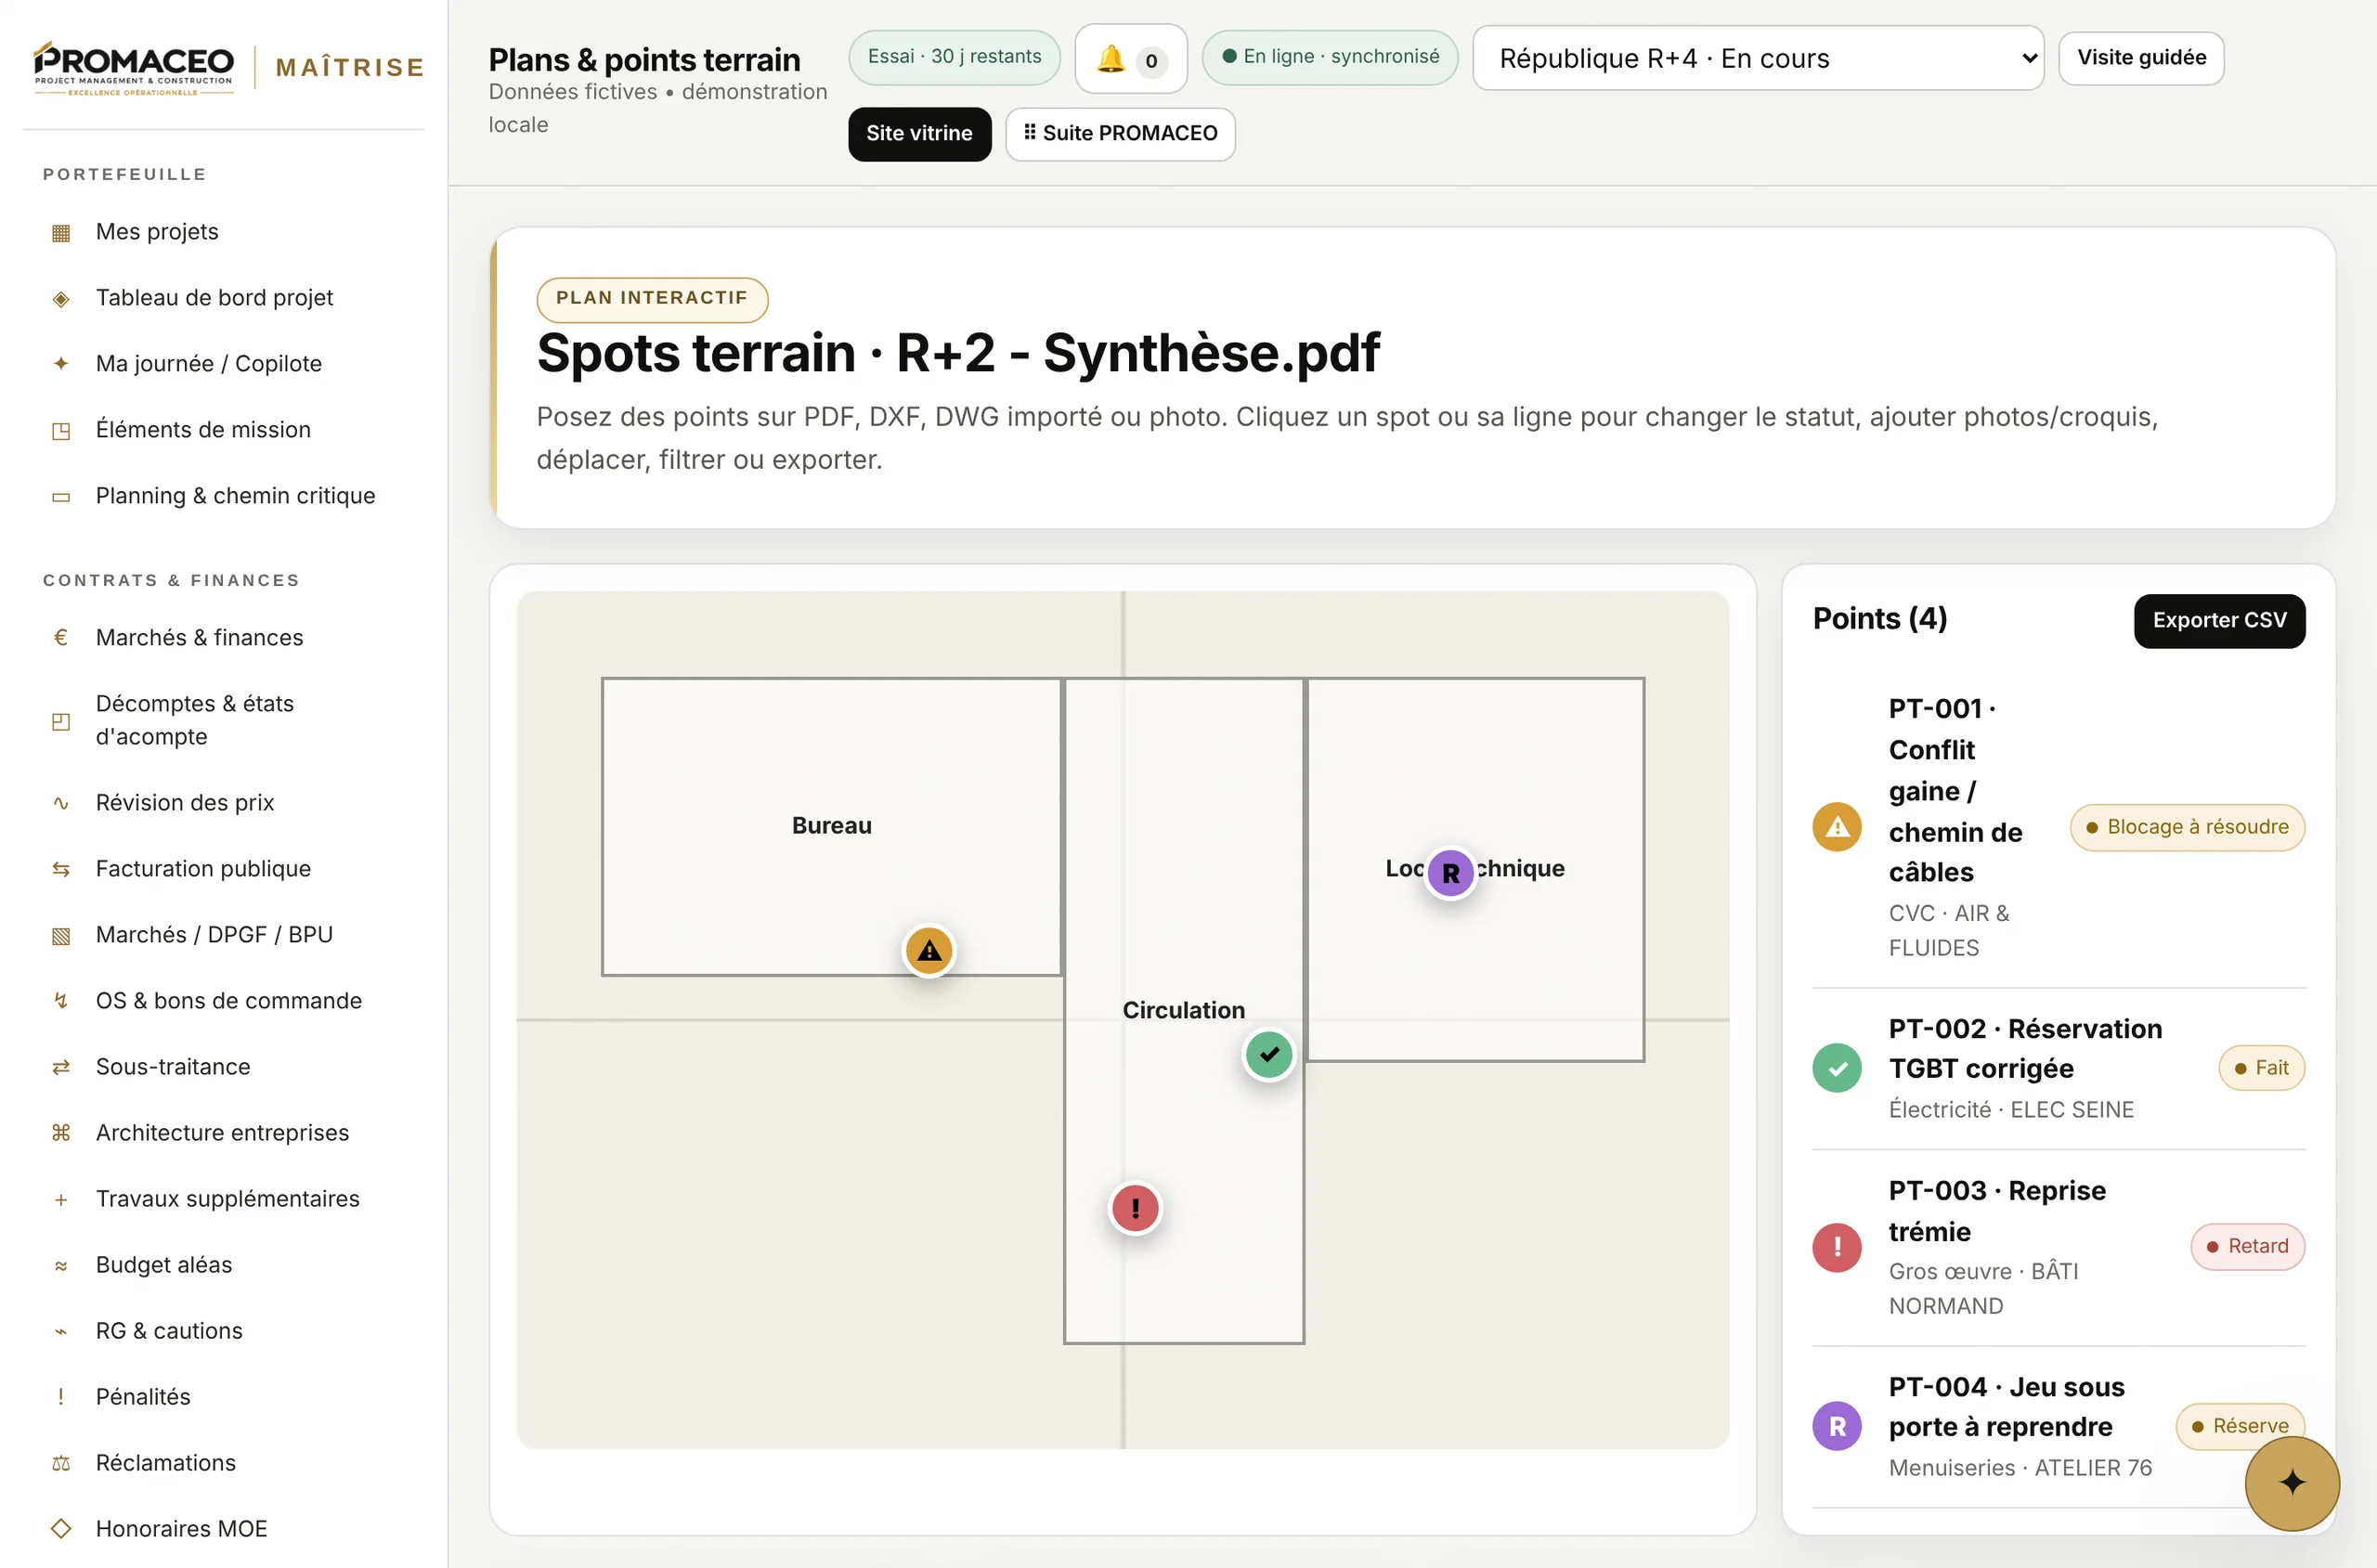Click the Exporter CSV button
The width and height of the screenshot is (2377, 1568).
point(2219,621)
